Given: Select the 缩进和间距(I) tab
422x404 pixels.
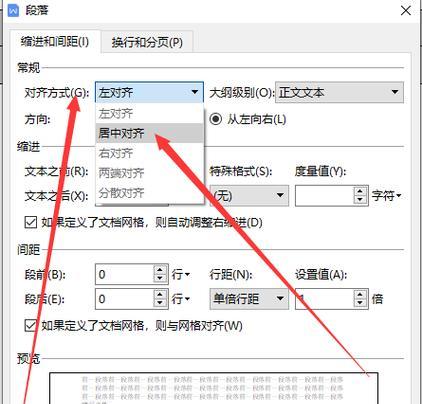Looking at the screenshot, I should coord(55,42).
